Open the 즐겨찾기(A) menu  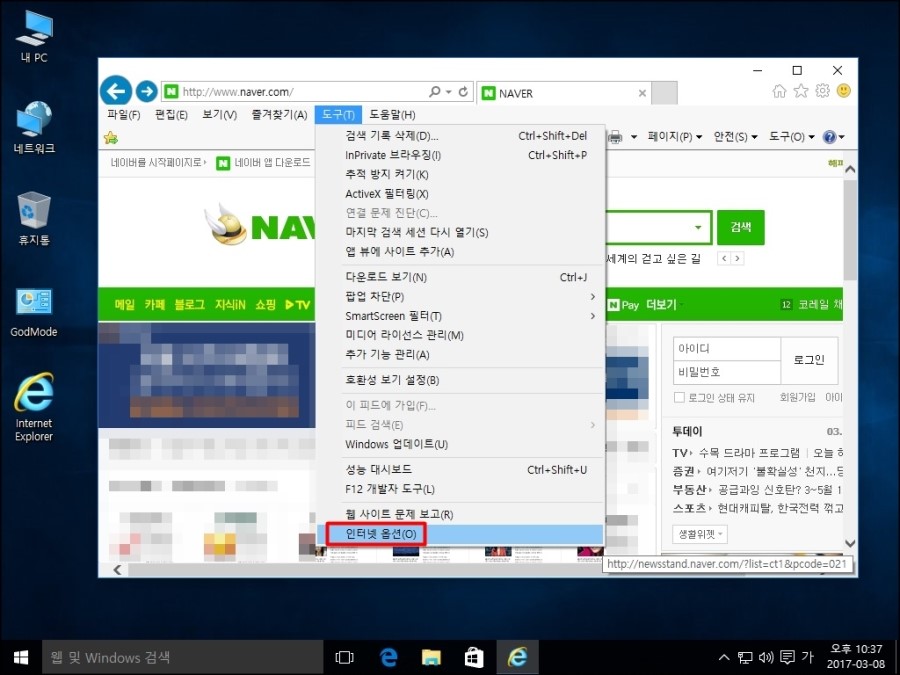[280, 115]
